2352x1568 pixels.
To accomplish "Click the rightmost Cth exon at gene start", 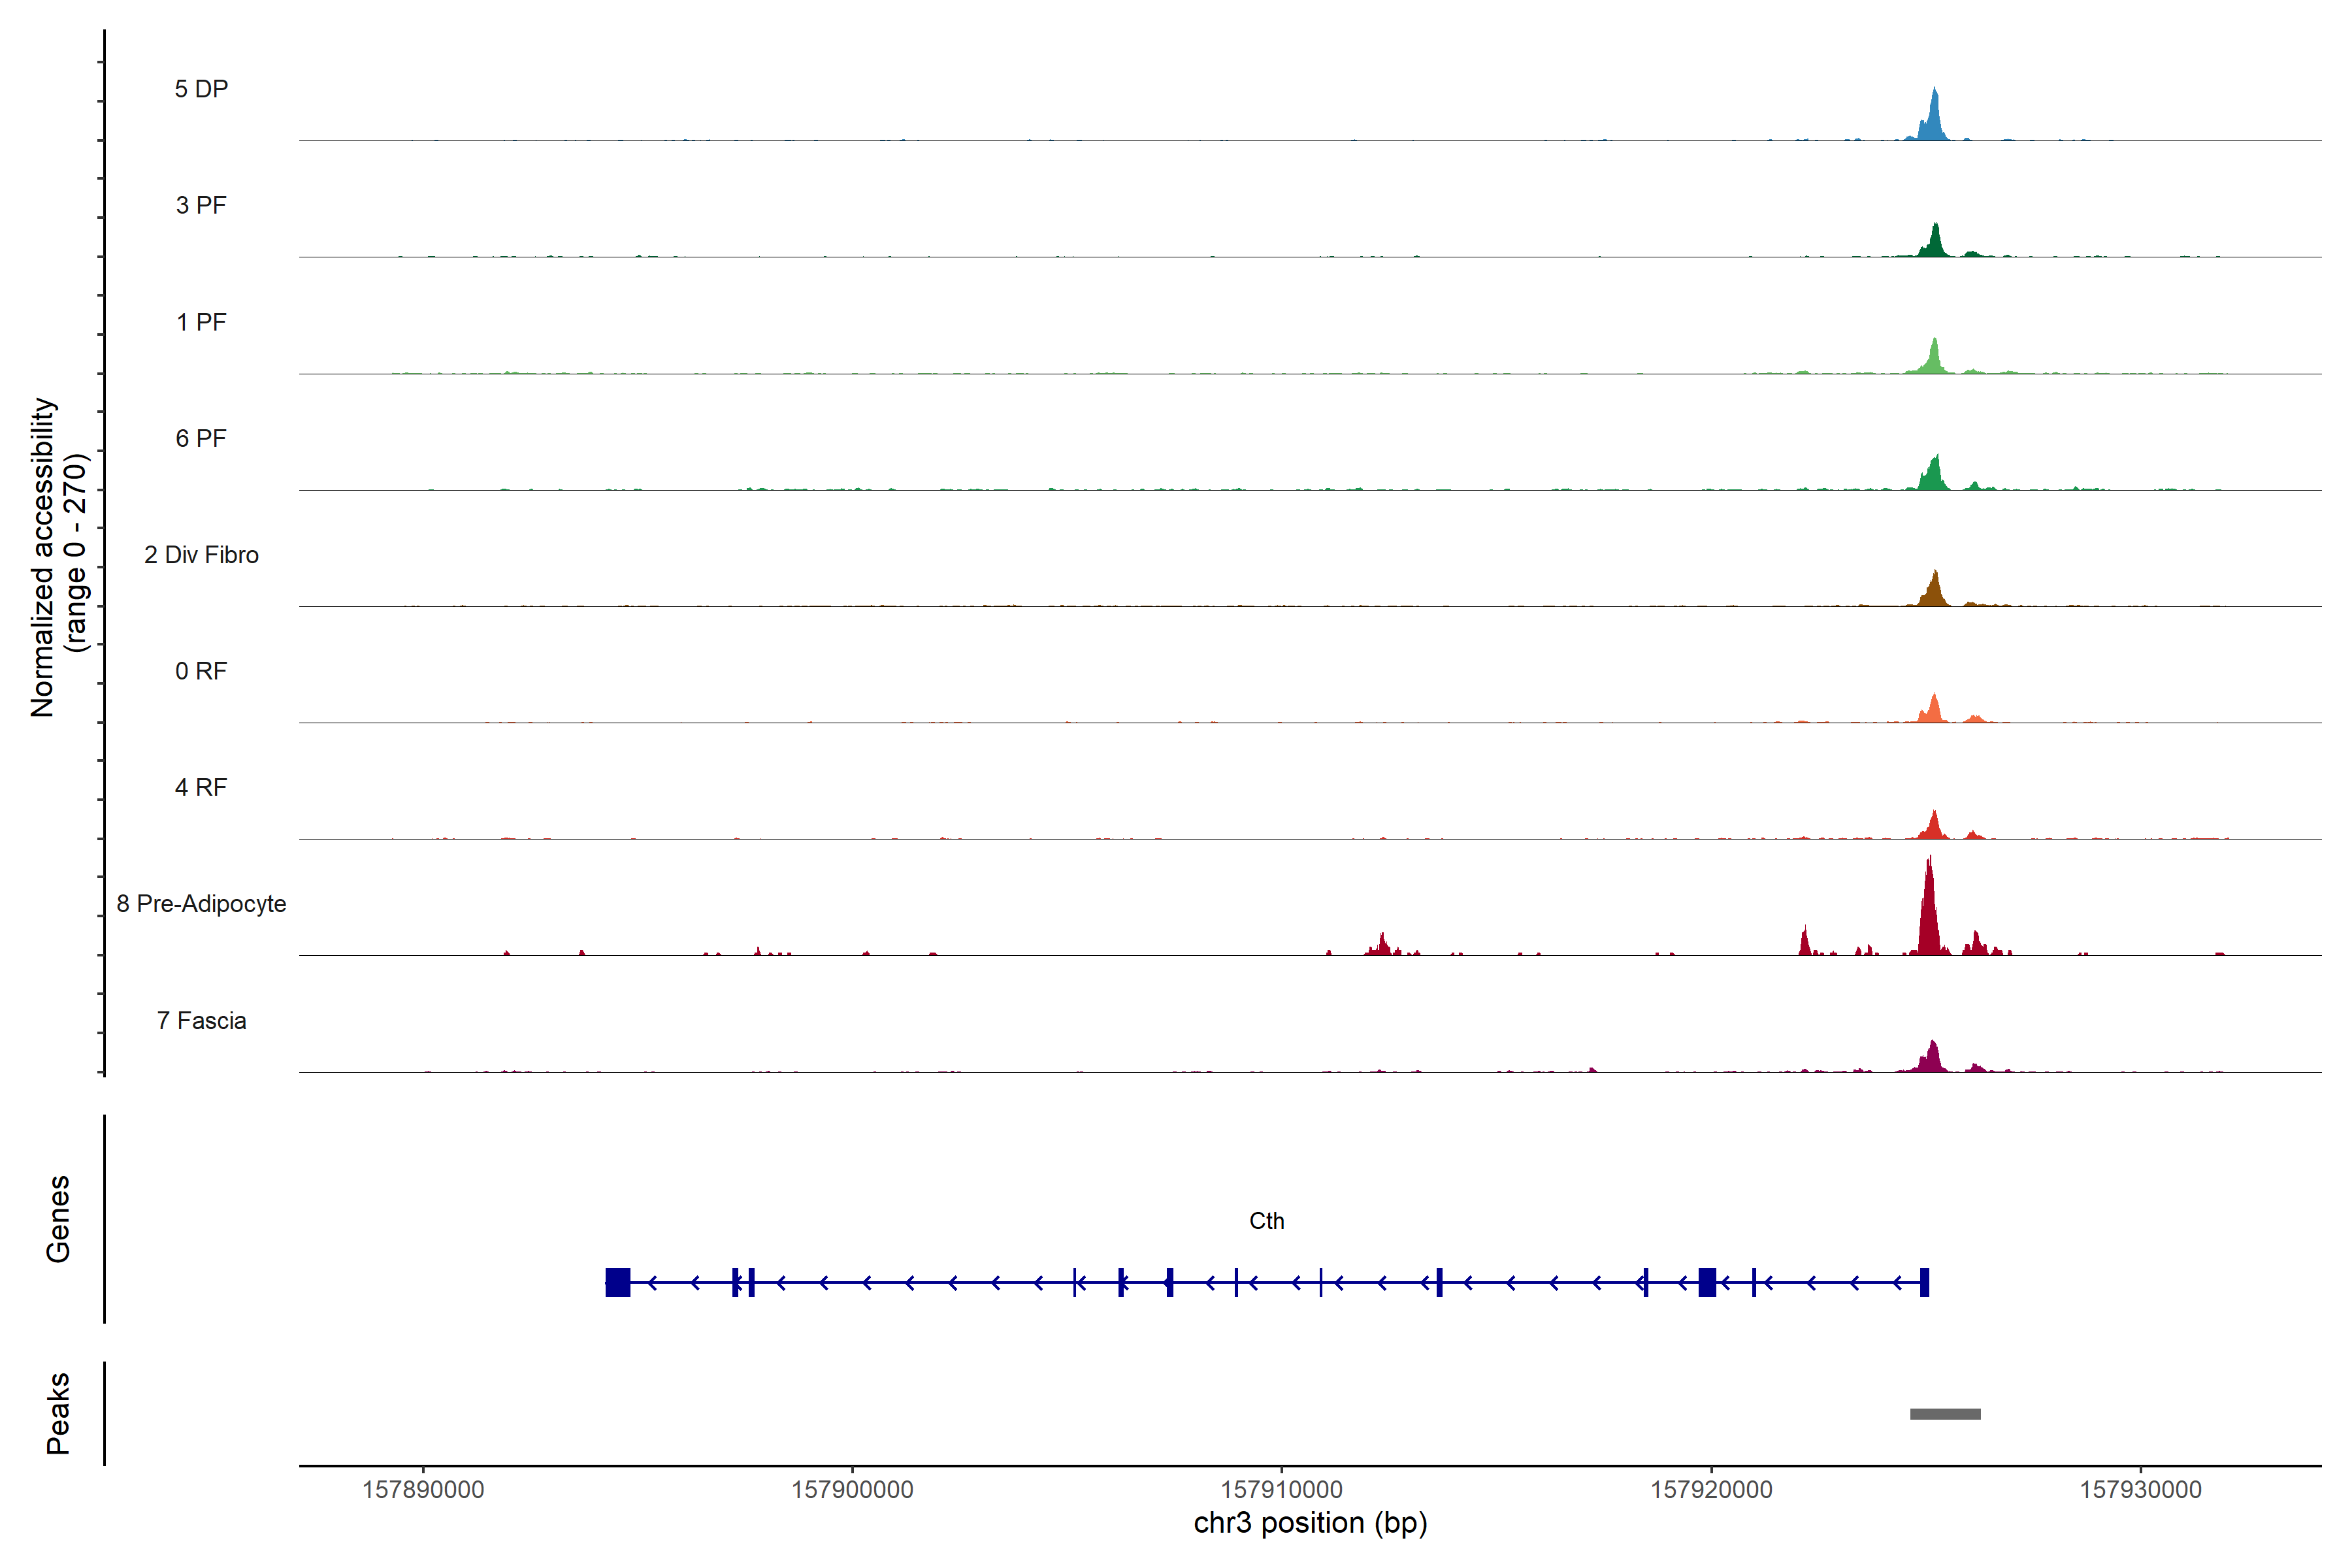I will tap(1924, 1282).
